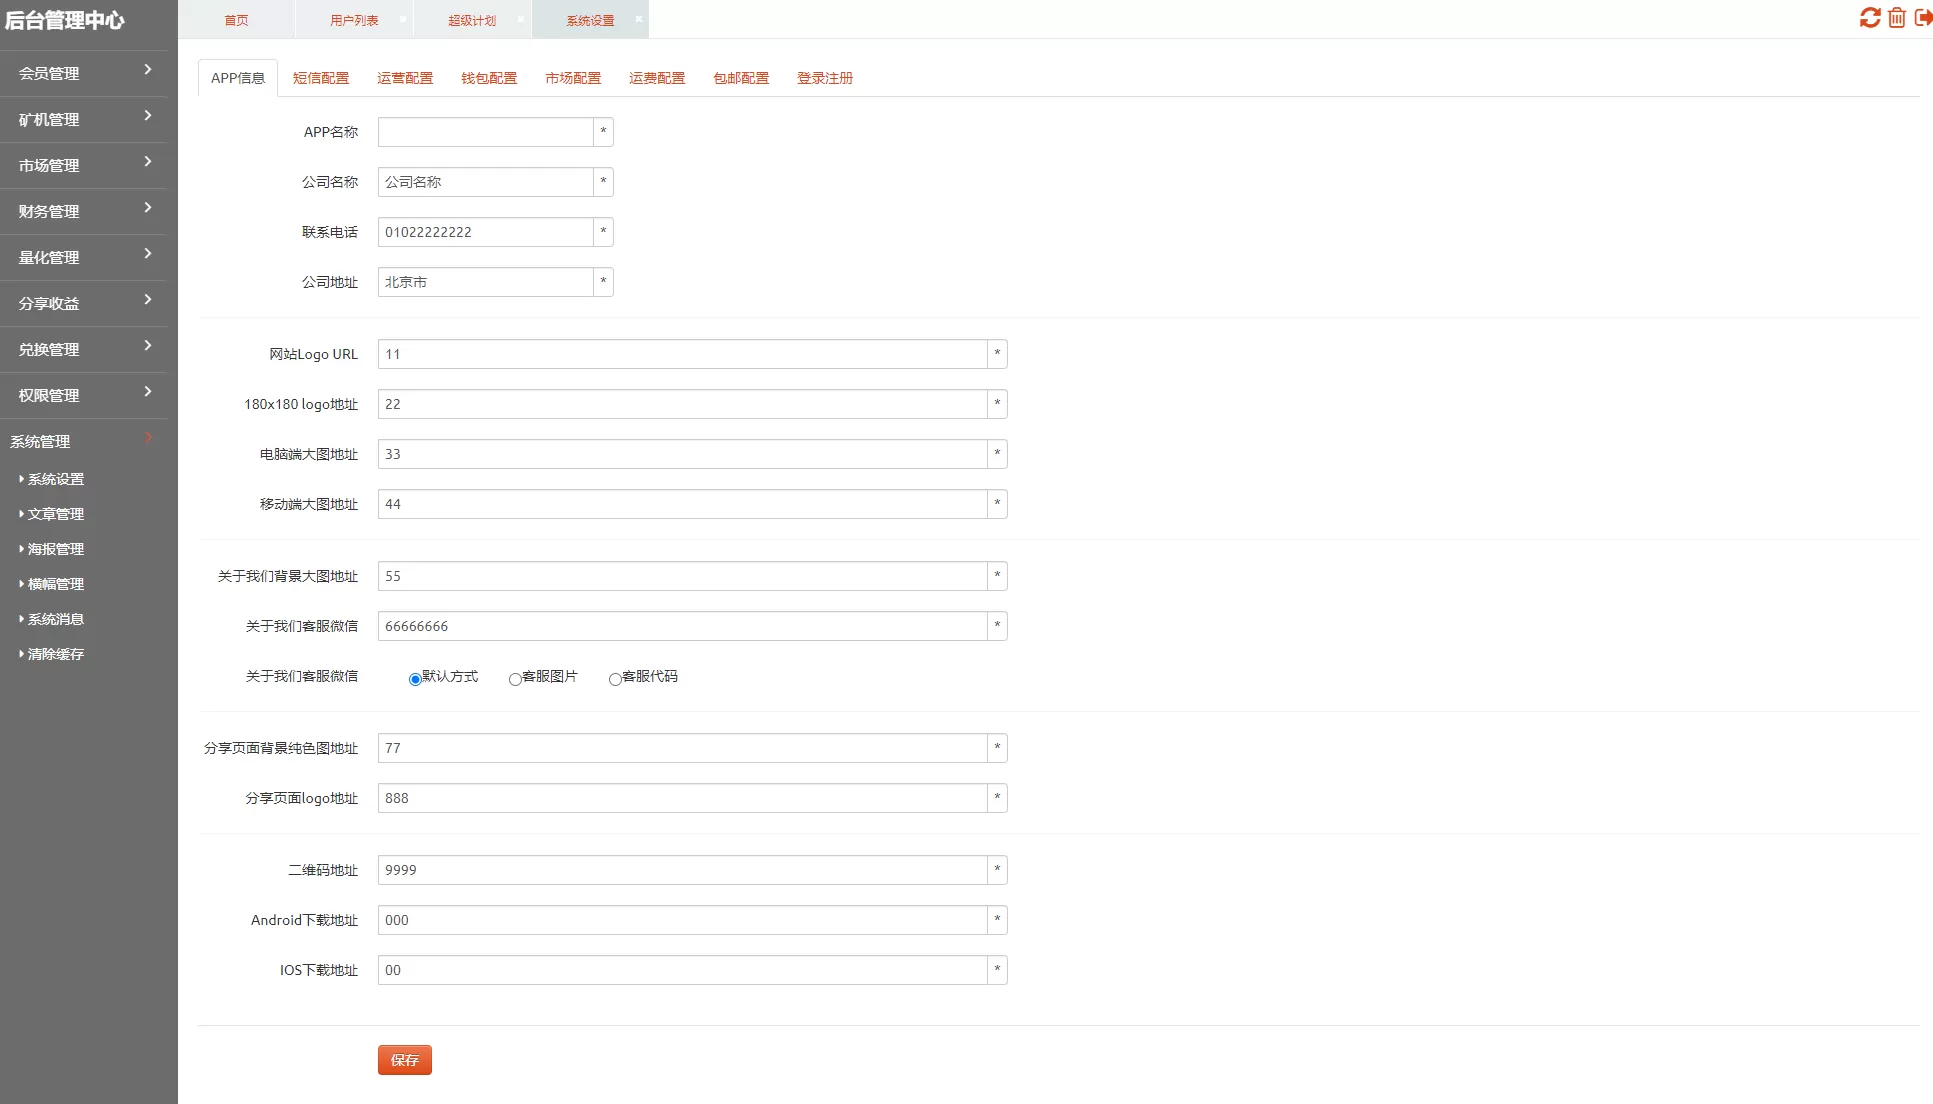Screen dimensions: 1933x1104
Task: Close the 用户列表 tab with its x
Action: click(x=403, y=19)
